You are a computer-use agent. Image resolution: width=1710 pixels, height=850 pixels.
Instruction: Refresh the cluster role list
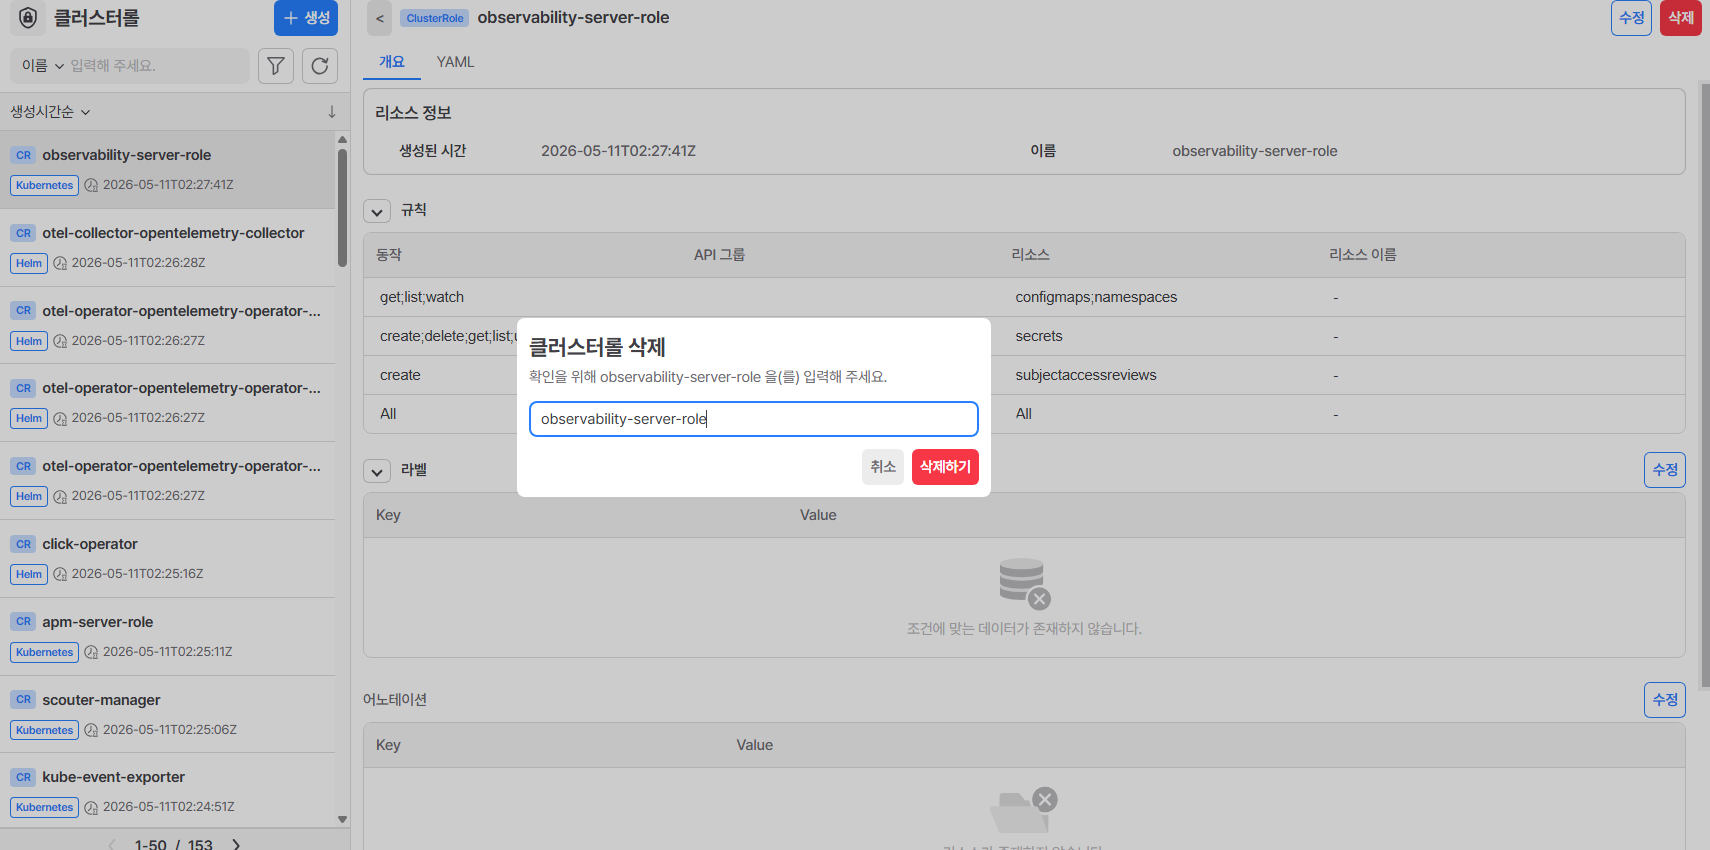tap(320, 65)
